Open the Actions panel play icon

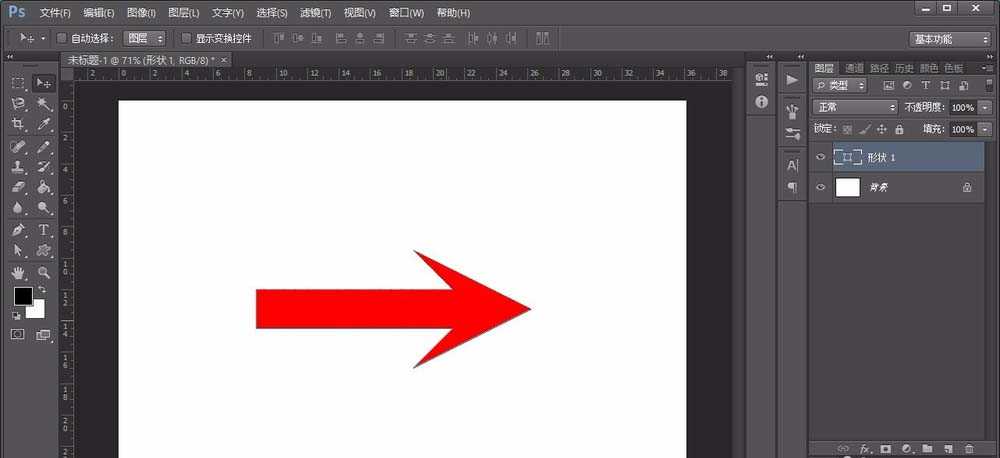pyautogui.click(x=792, y=80)
